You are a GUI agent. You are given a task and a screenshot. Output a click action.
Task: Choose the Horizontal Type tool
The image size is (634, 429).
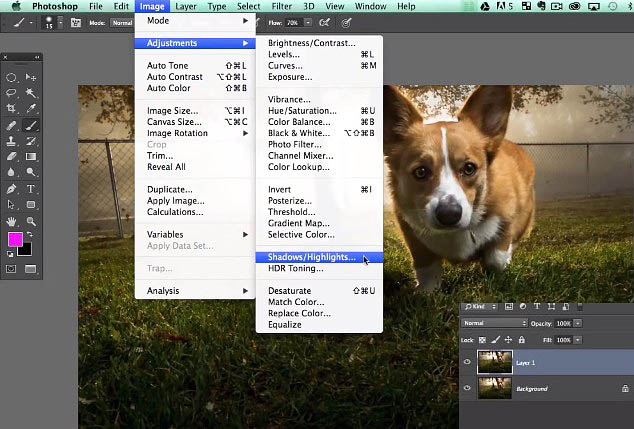[x=31, y=189]
